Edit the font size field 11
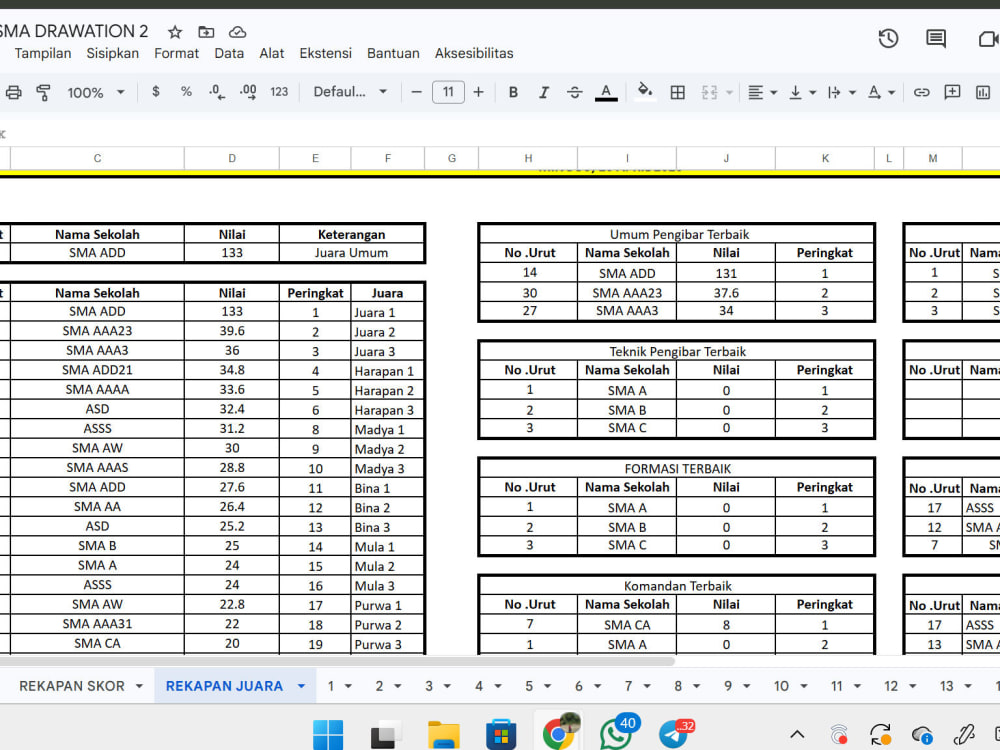The width and height of the screenshot is (1000, 750). coord(448,92)
